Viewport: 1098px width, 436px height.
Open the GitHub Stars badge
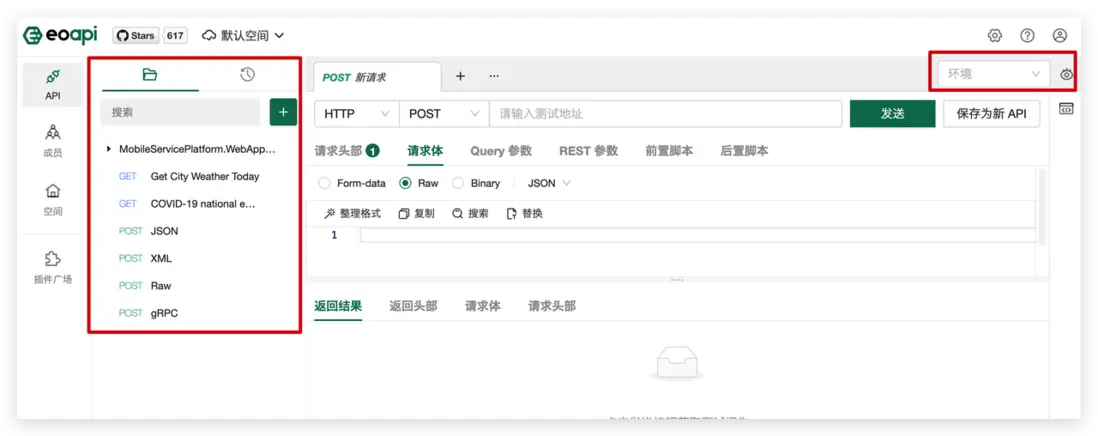pos(136,36)
